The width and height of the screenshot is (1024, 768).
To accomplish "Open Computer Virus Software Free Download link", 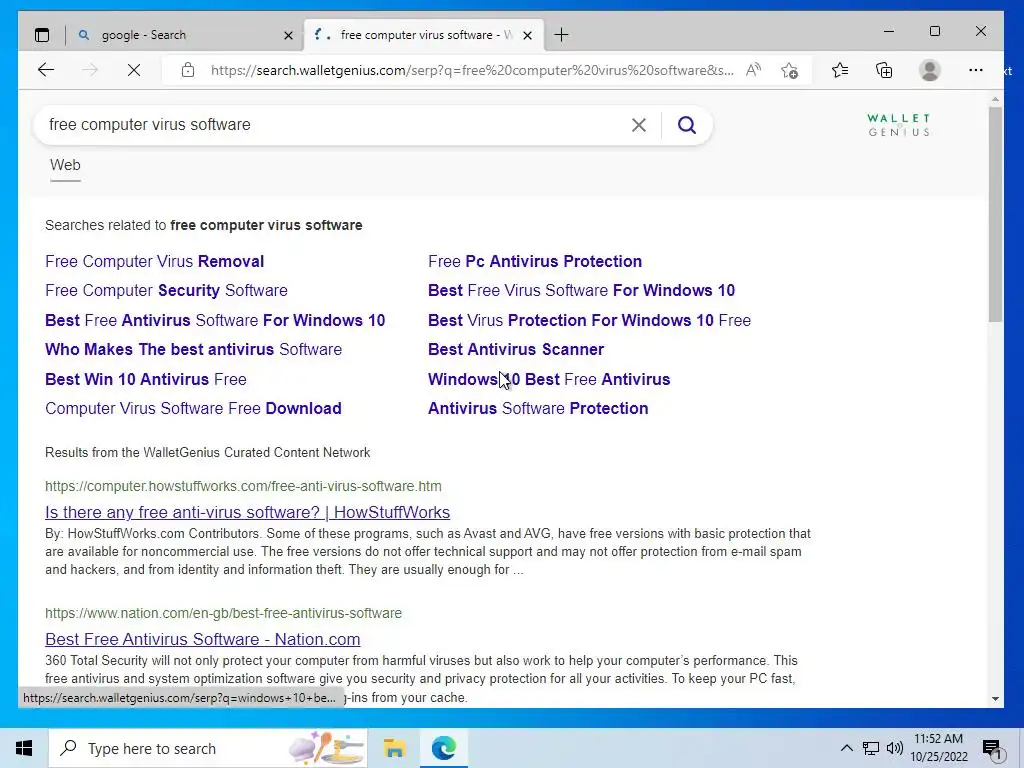I will coord(193,408).
